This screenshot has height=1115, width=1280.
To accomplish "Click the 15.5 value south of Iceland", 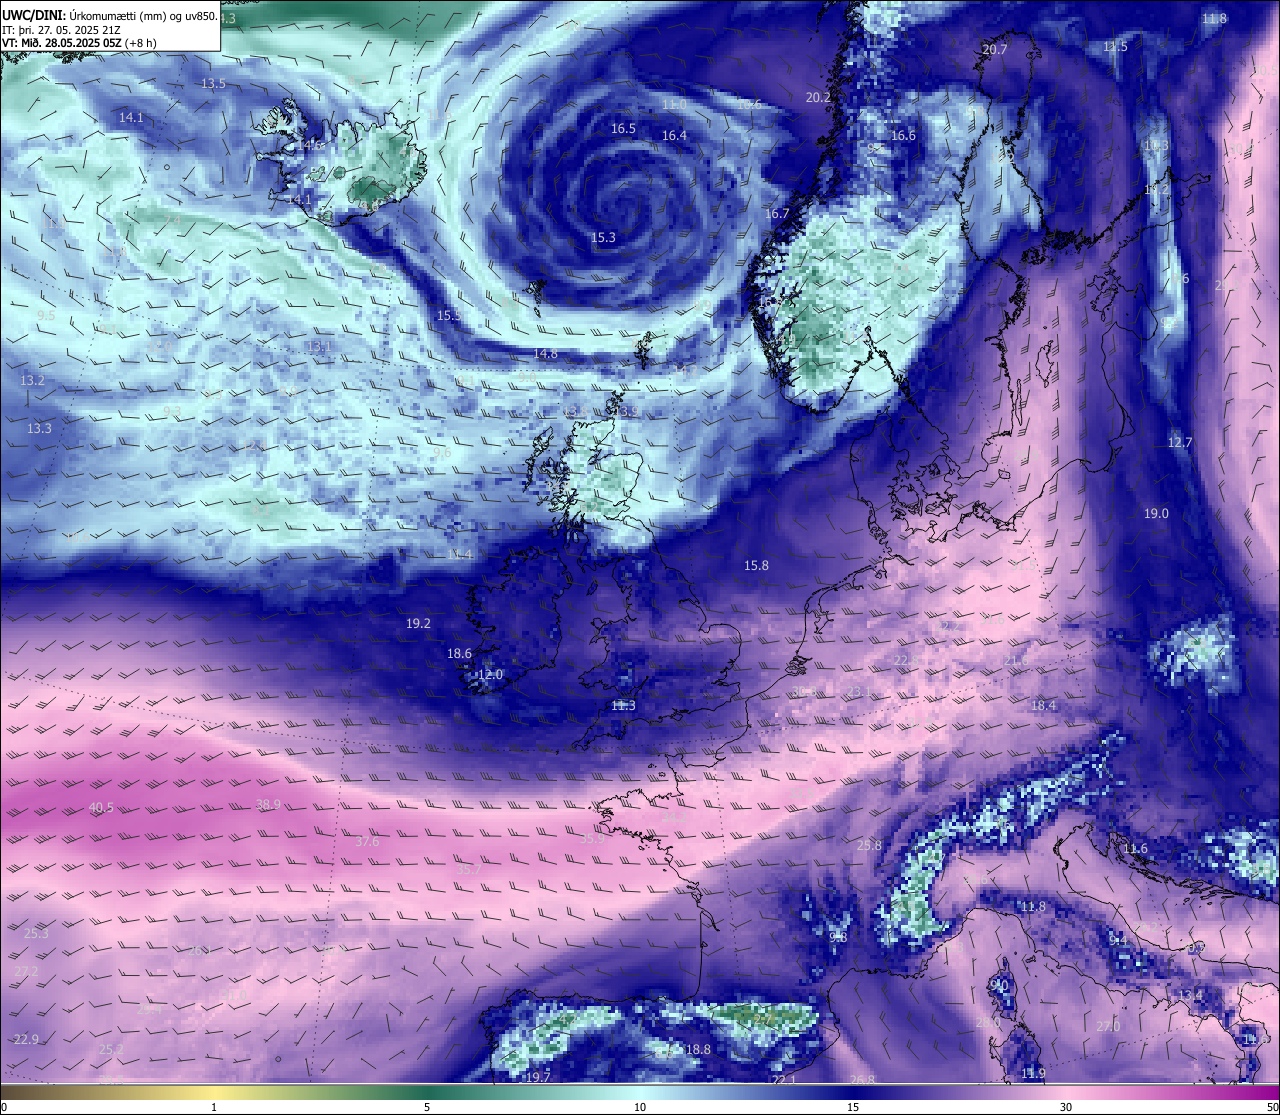I will tap(449, 316).
